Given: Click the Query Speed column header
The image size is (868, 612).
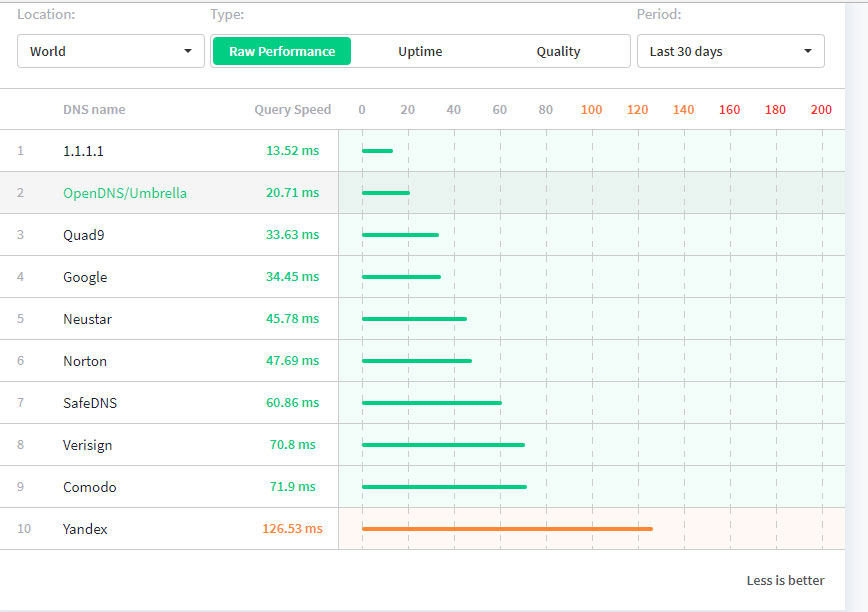Looking at the screenshot, I should pos(292,110).
